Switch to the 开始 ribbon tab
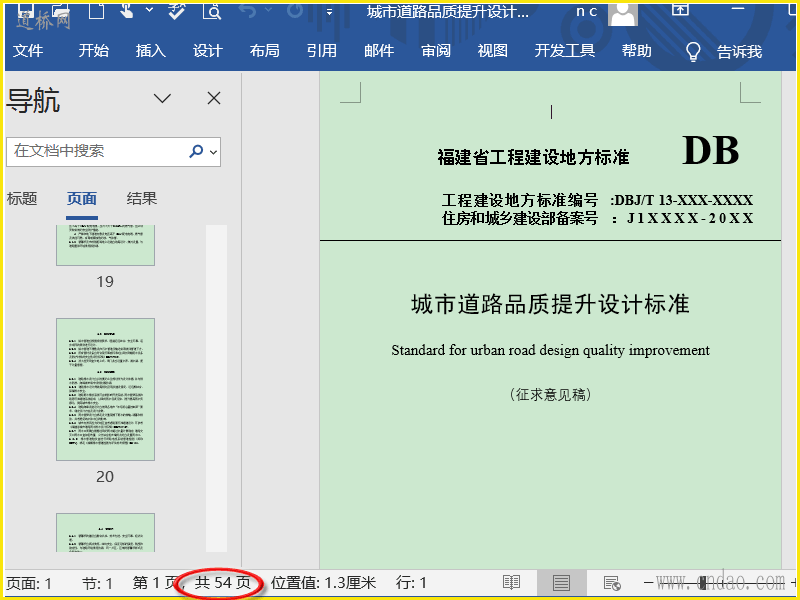The height and width of the screenshot is (600, 800). (94, 51)
